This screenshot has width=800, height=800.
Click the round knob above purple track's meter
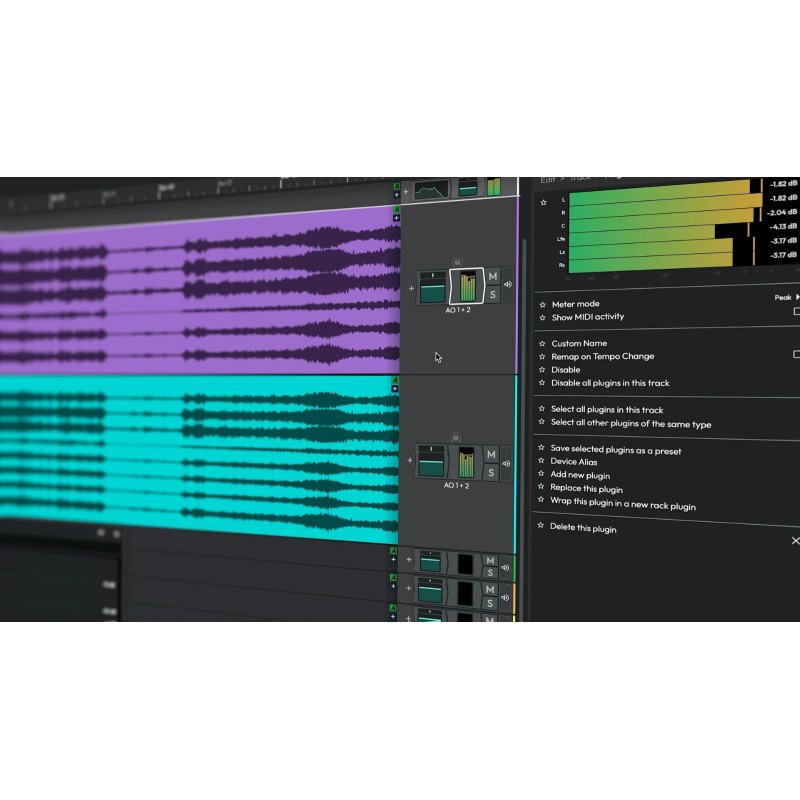(457, 262)
